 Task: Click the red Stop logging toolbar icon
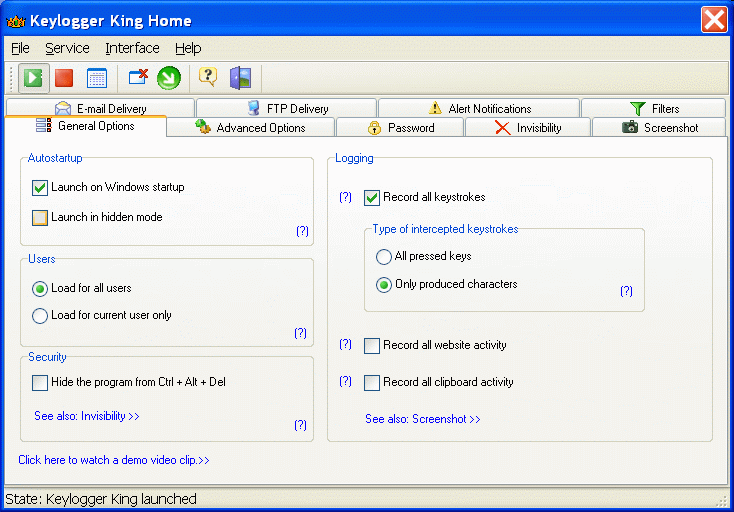pos(64,78)
